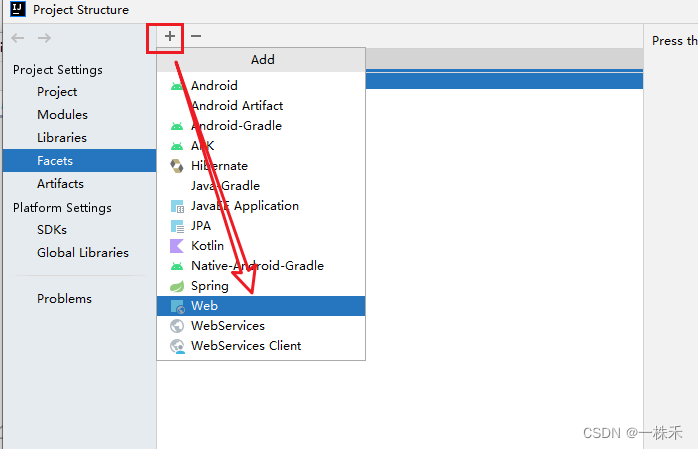Select the highlighted blue facet row
The width and height of the screenshot is (698, 449).
504,81
